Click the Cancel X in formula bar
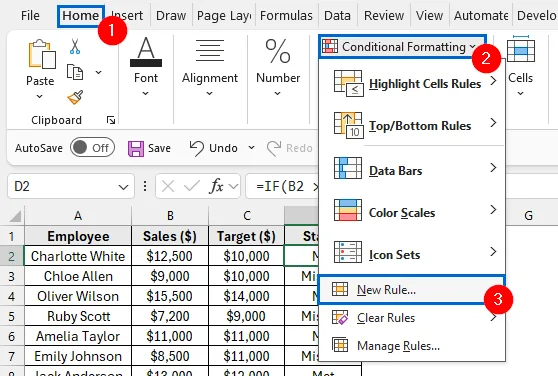Image resolution: width=558 pixels, height=376 pixels. click(x=168, y=186)
